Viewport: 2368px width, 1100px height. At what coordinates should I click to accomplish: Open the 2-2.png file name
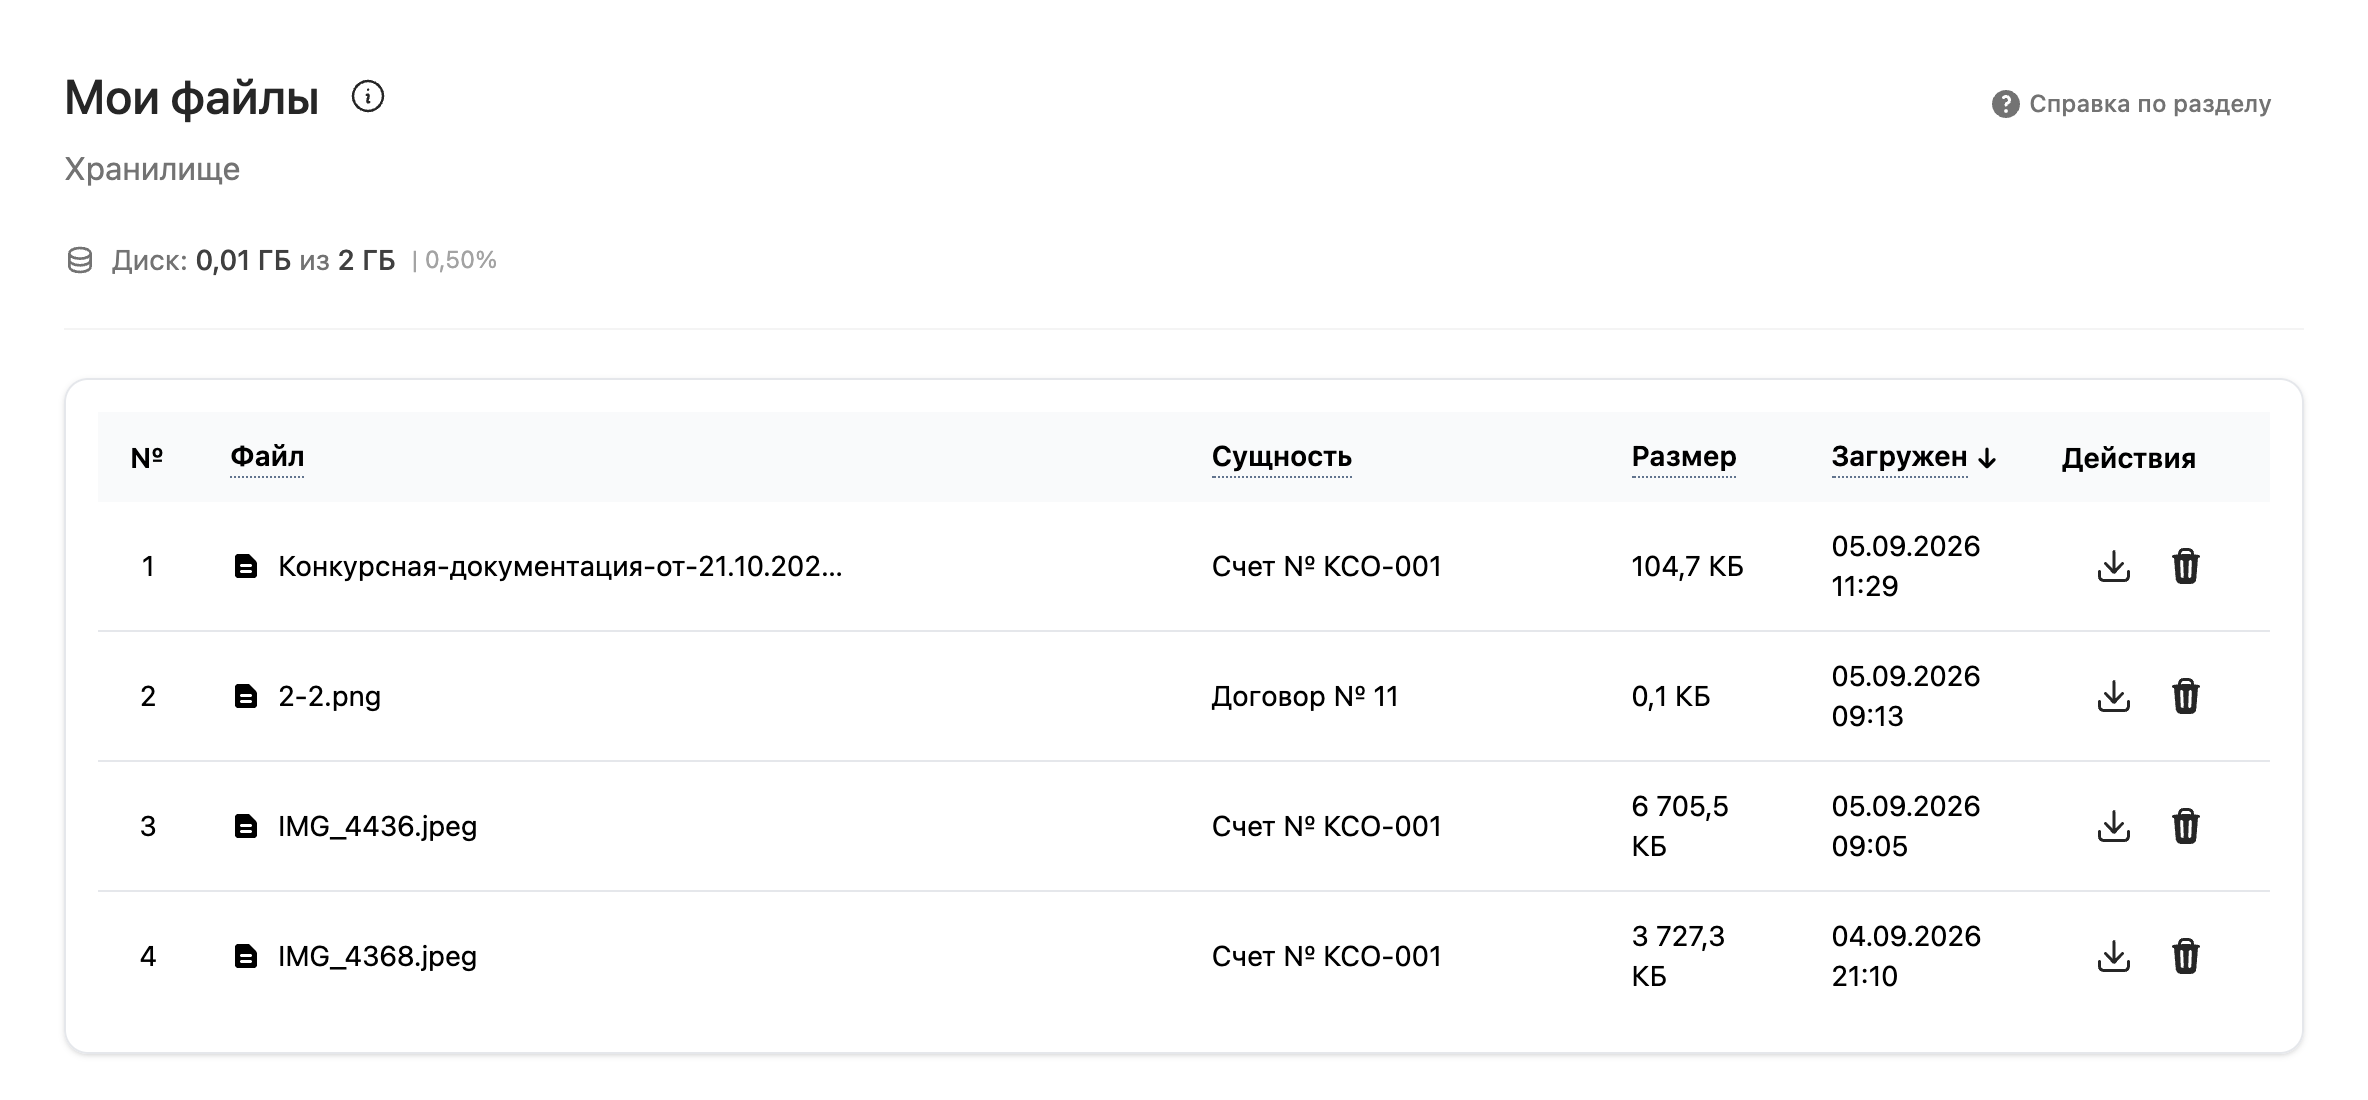tap(329, 696)
